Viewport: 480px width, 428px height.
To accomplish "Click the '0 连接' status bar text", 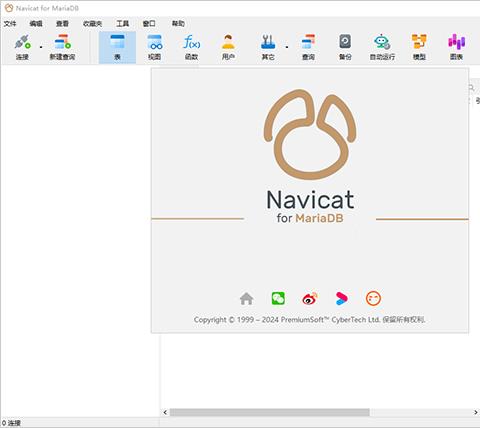I will [11, 423].
